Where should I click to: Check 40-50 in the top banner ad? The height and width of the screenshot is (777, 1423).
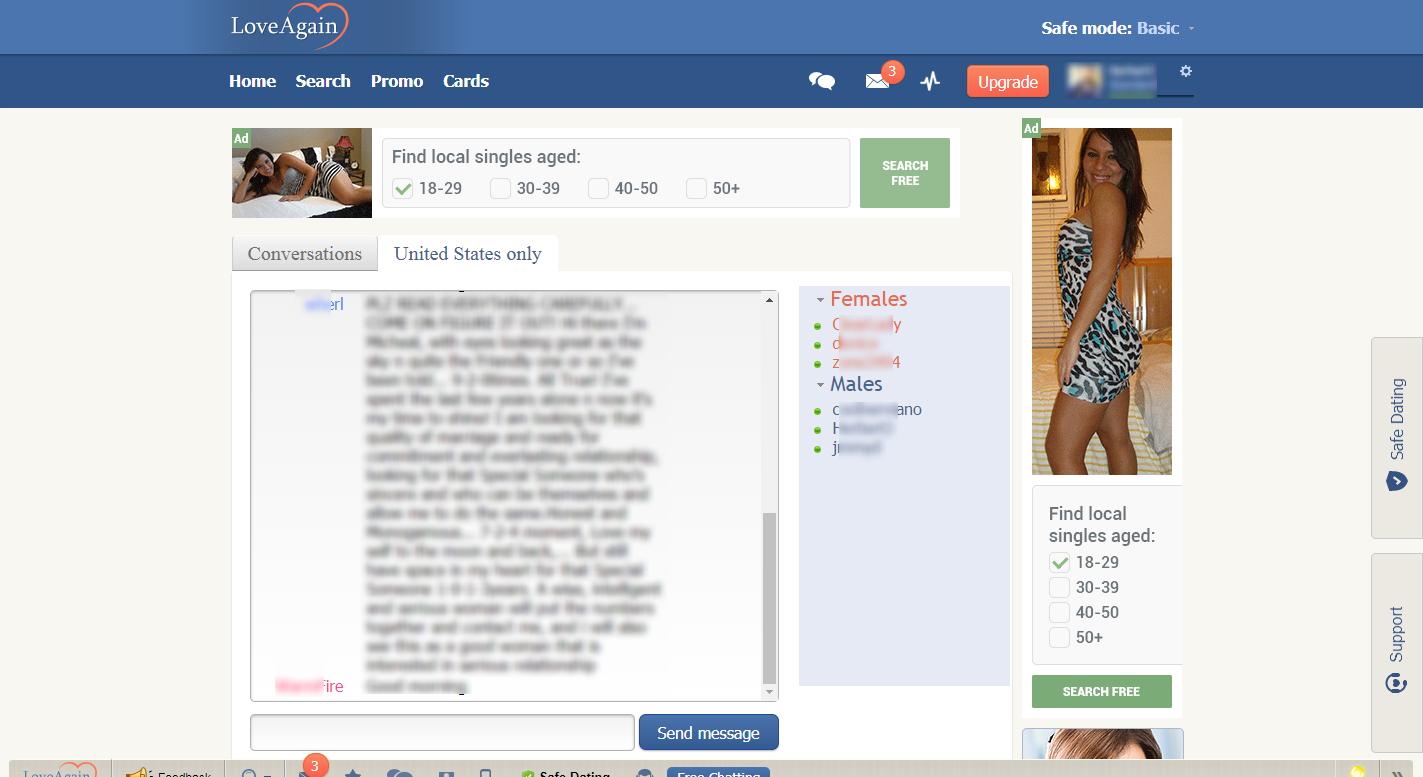598,188
